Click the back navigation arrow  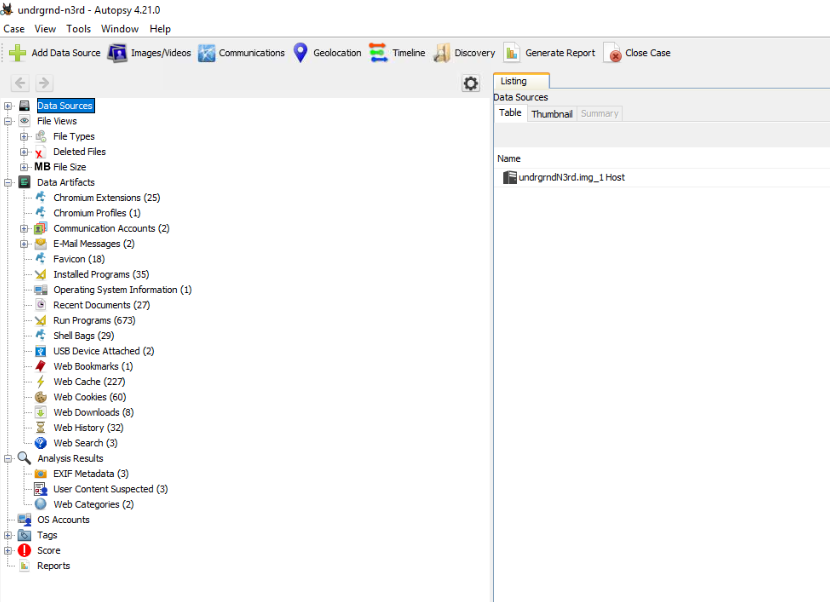coord(20,83)
